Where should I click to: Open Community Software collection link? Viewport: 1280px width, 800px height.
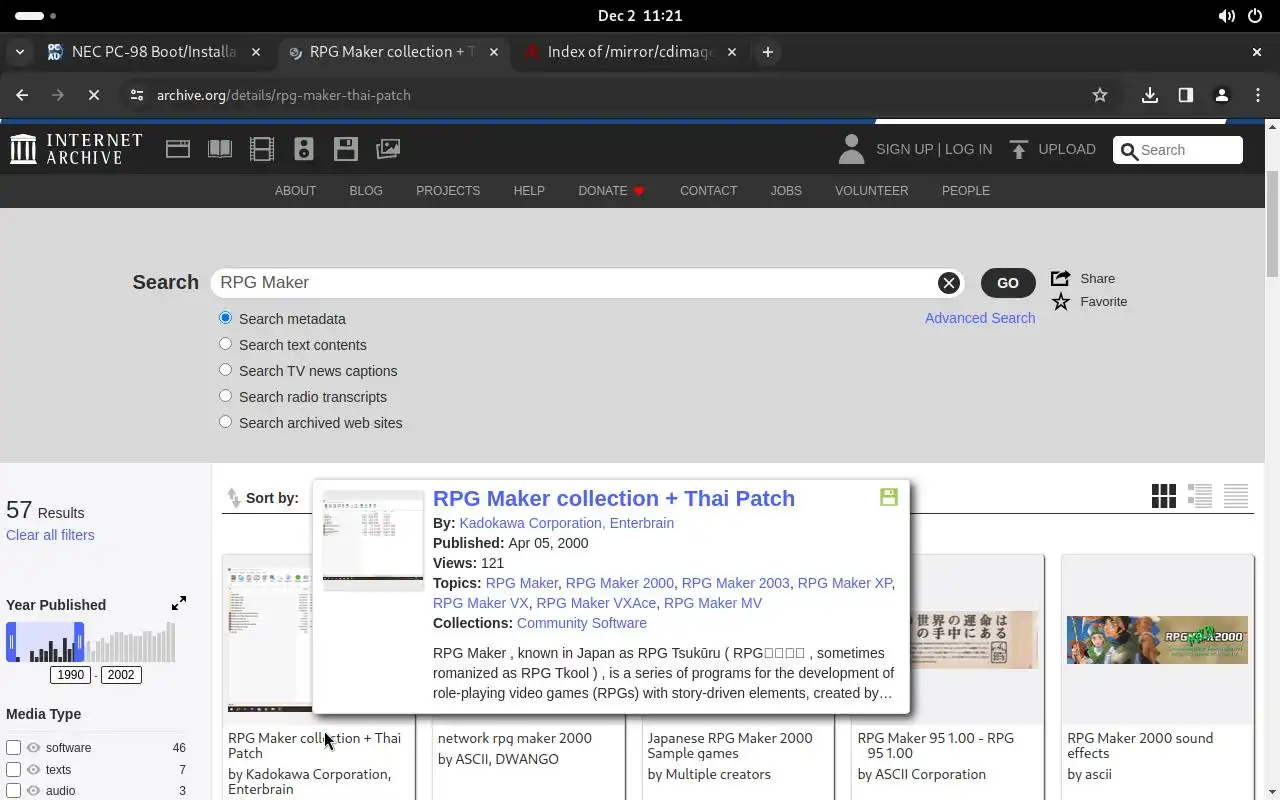(x=582, y=623)
